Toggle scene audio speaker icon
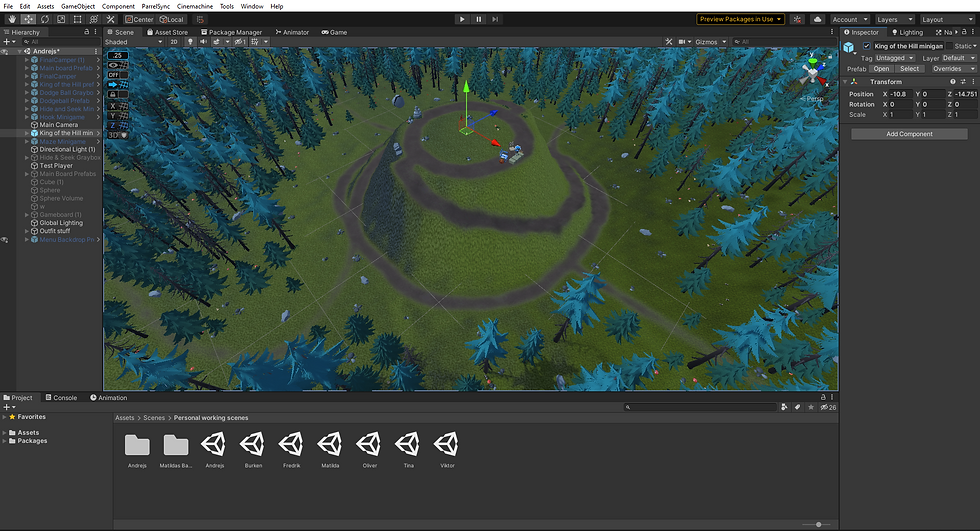The image size is (980, 531). tap(203, 42)
